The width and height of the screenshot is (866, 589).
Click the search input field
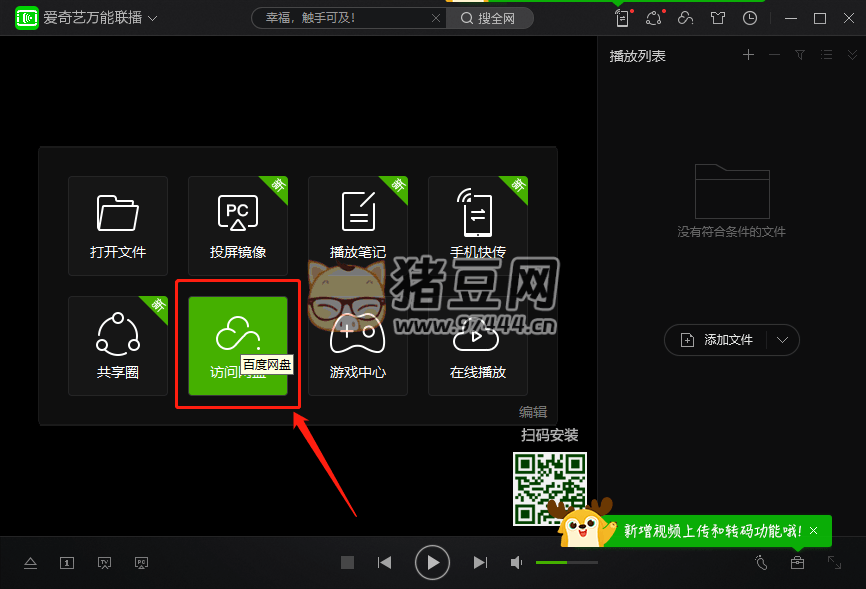point(340,18)
